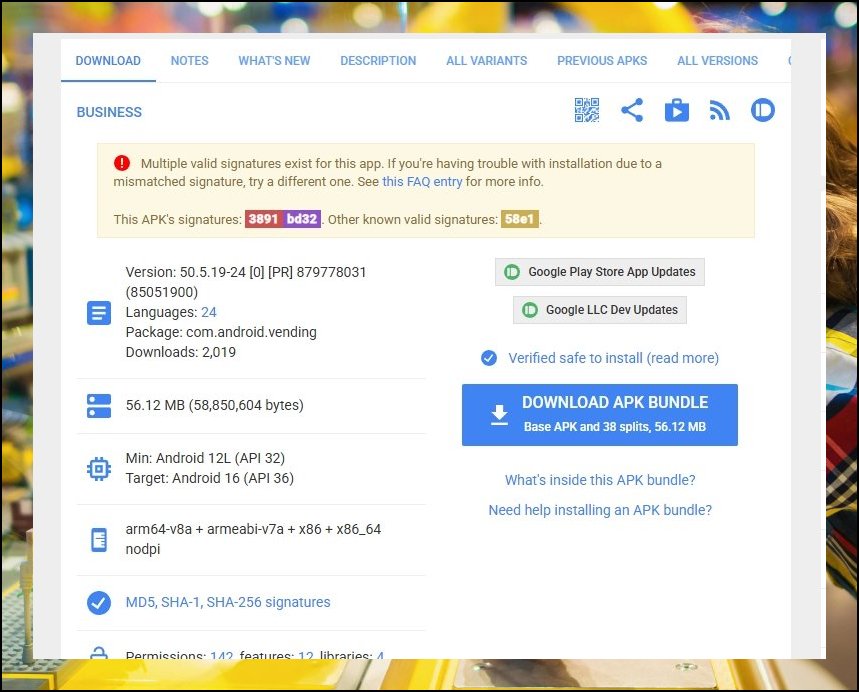Subscribe to Google Play Store App Updates
Image resolution: width=859 pixels, height=692 pixels.
tap(600, 272)
